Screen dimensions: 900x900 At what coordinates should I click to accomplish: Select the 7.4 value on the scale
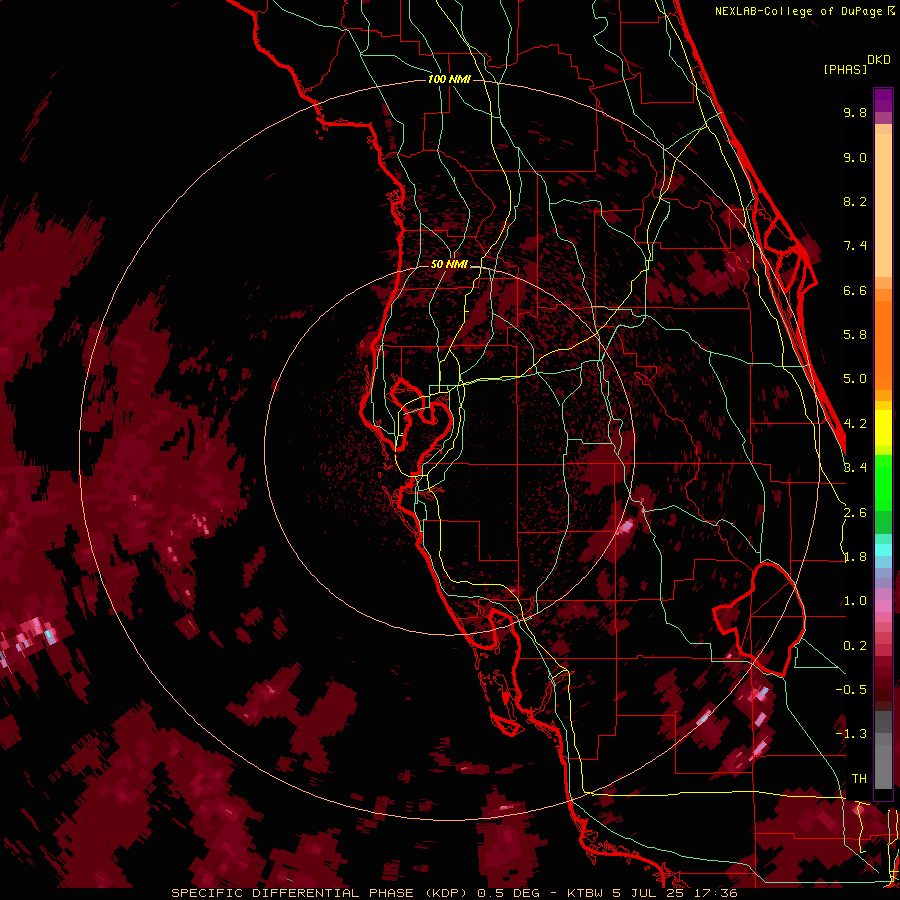pos(855,246)
